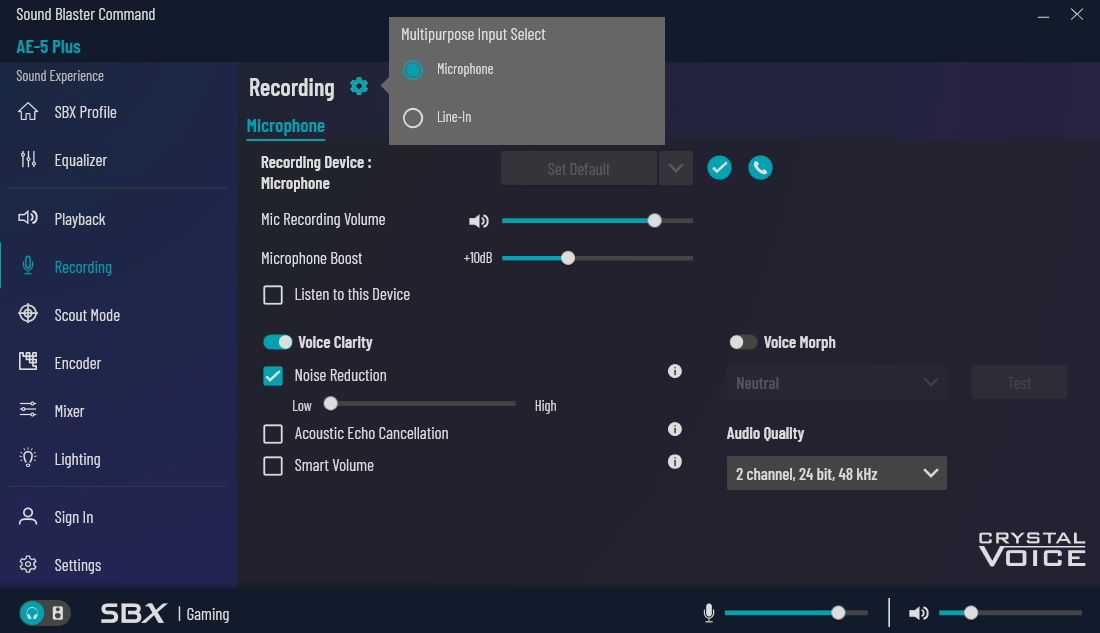
Task: Open the Lighting page
Action: pos(77,459)
